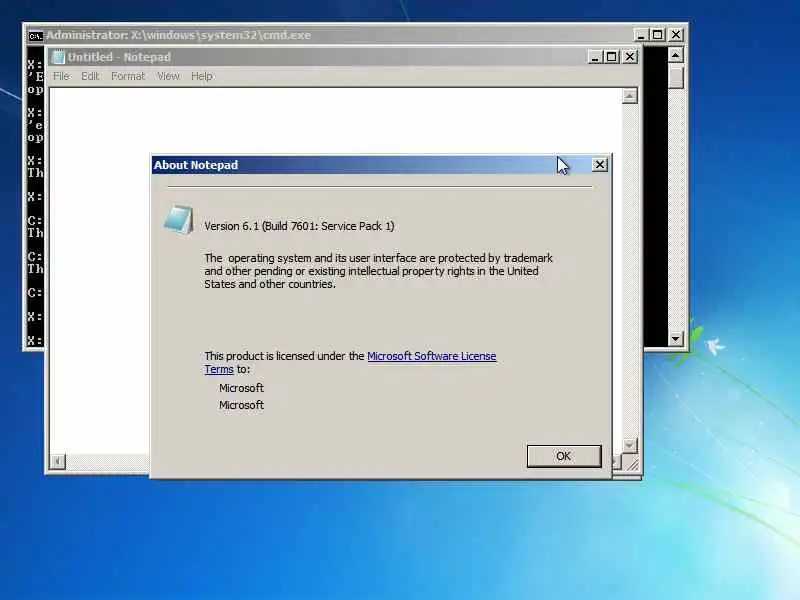Click cmd window scrollbar up arrow
The image size is (800, 600).
(x=676, y=54)
